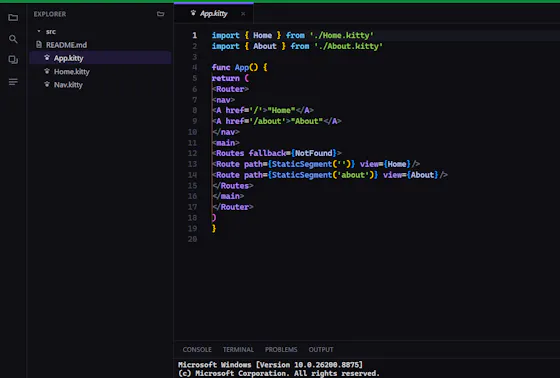The height and width of the screenshot is (378, 560).
Task: Open Home.kitty from the file tree
Action: coord(71,71)
